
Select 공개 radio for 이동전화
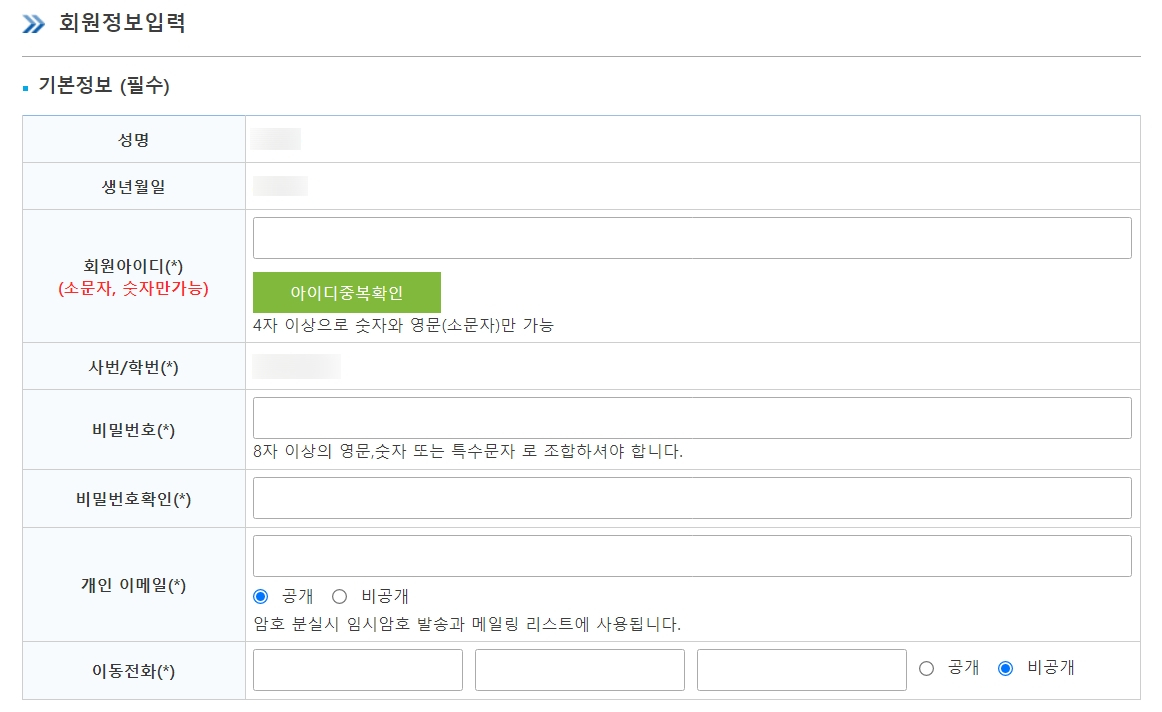point(926,669)
